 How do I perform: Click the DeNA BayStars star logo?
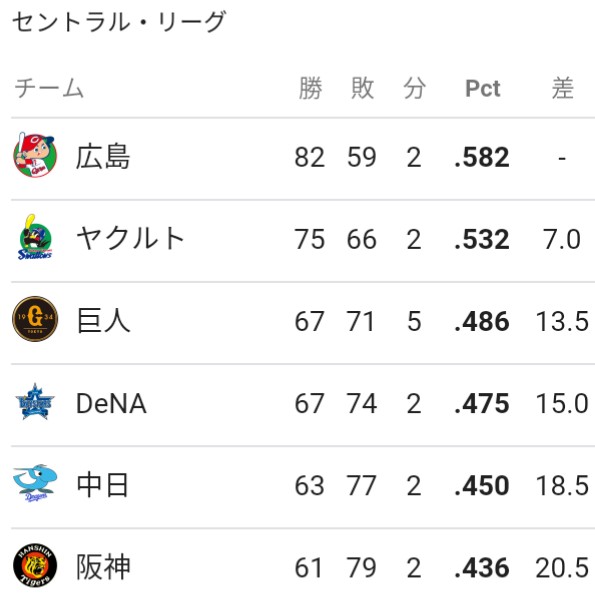point(35,401)
